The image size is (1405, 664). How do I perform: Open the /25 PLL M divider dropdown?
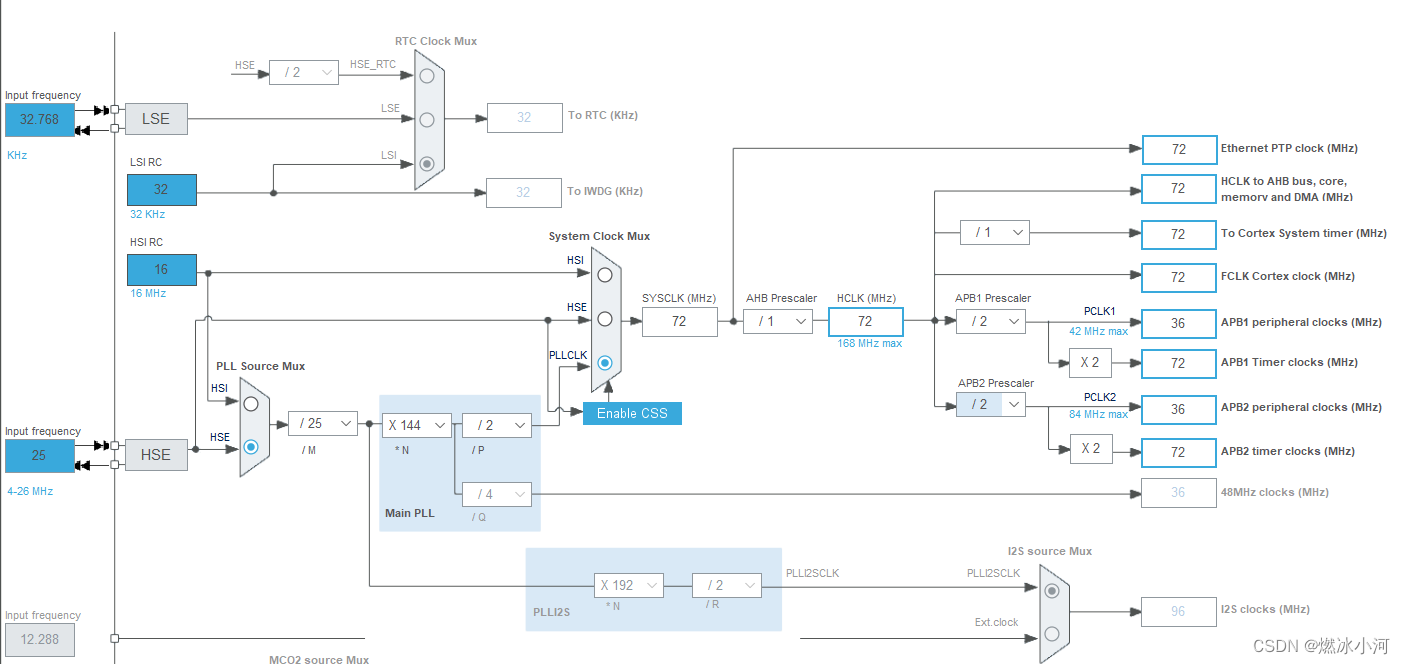322,423
